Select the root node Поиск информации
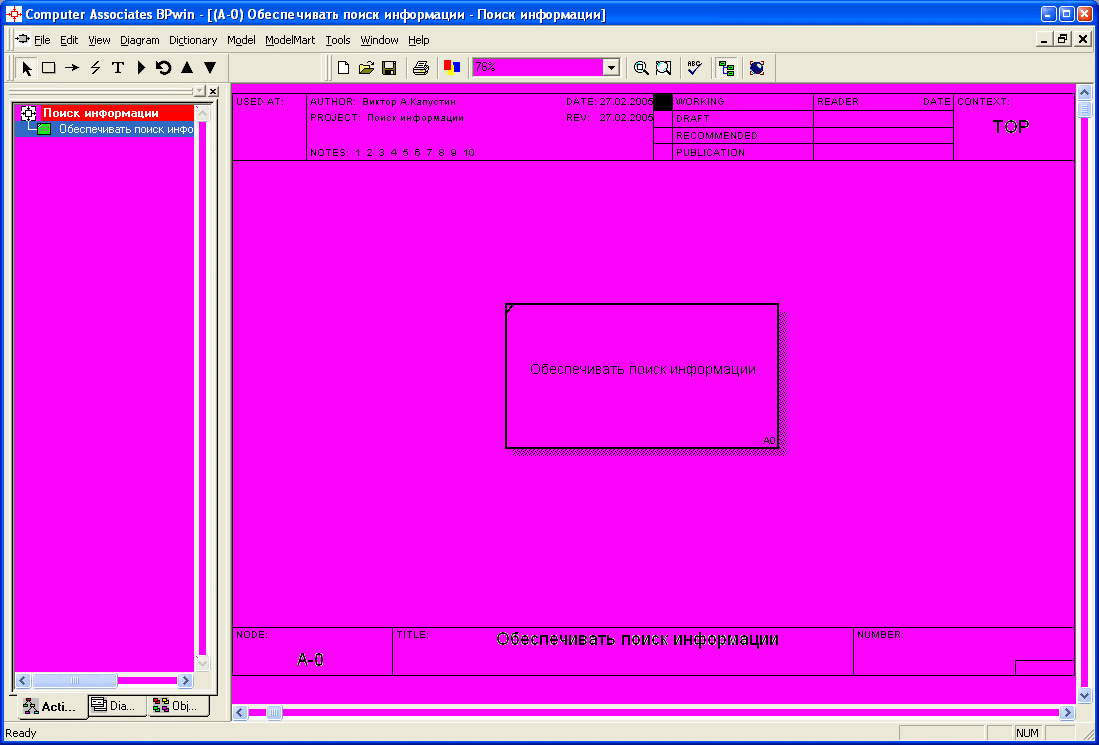This screenshot has height=745, width=1099. tap(100, 113)
